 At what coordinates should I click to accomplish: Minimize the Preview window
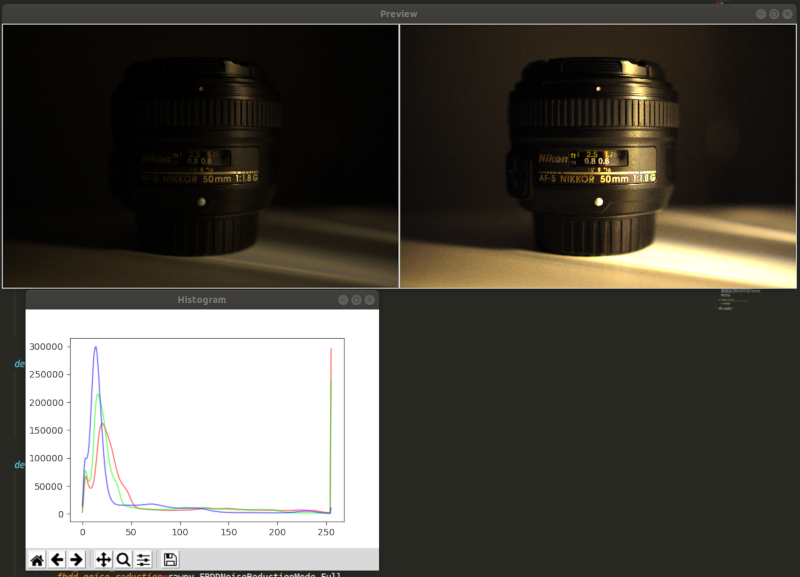(761, 14)
